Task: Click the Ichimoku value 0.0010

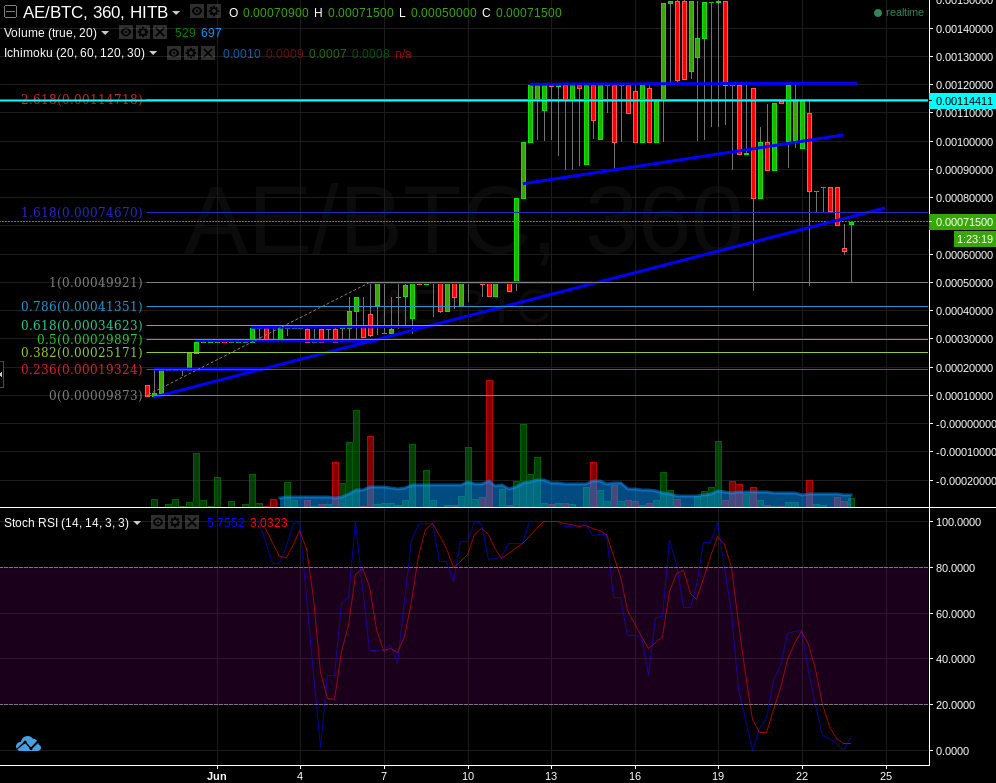Action: pos(241,54)
